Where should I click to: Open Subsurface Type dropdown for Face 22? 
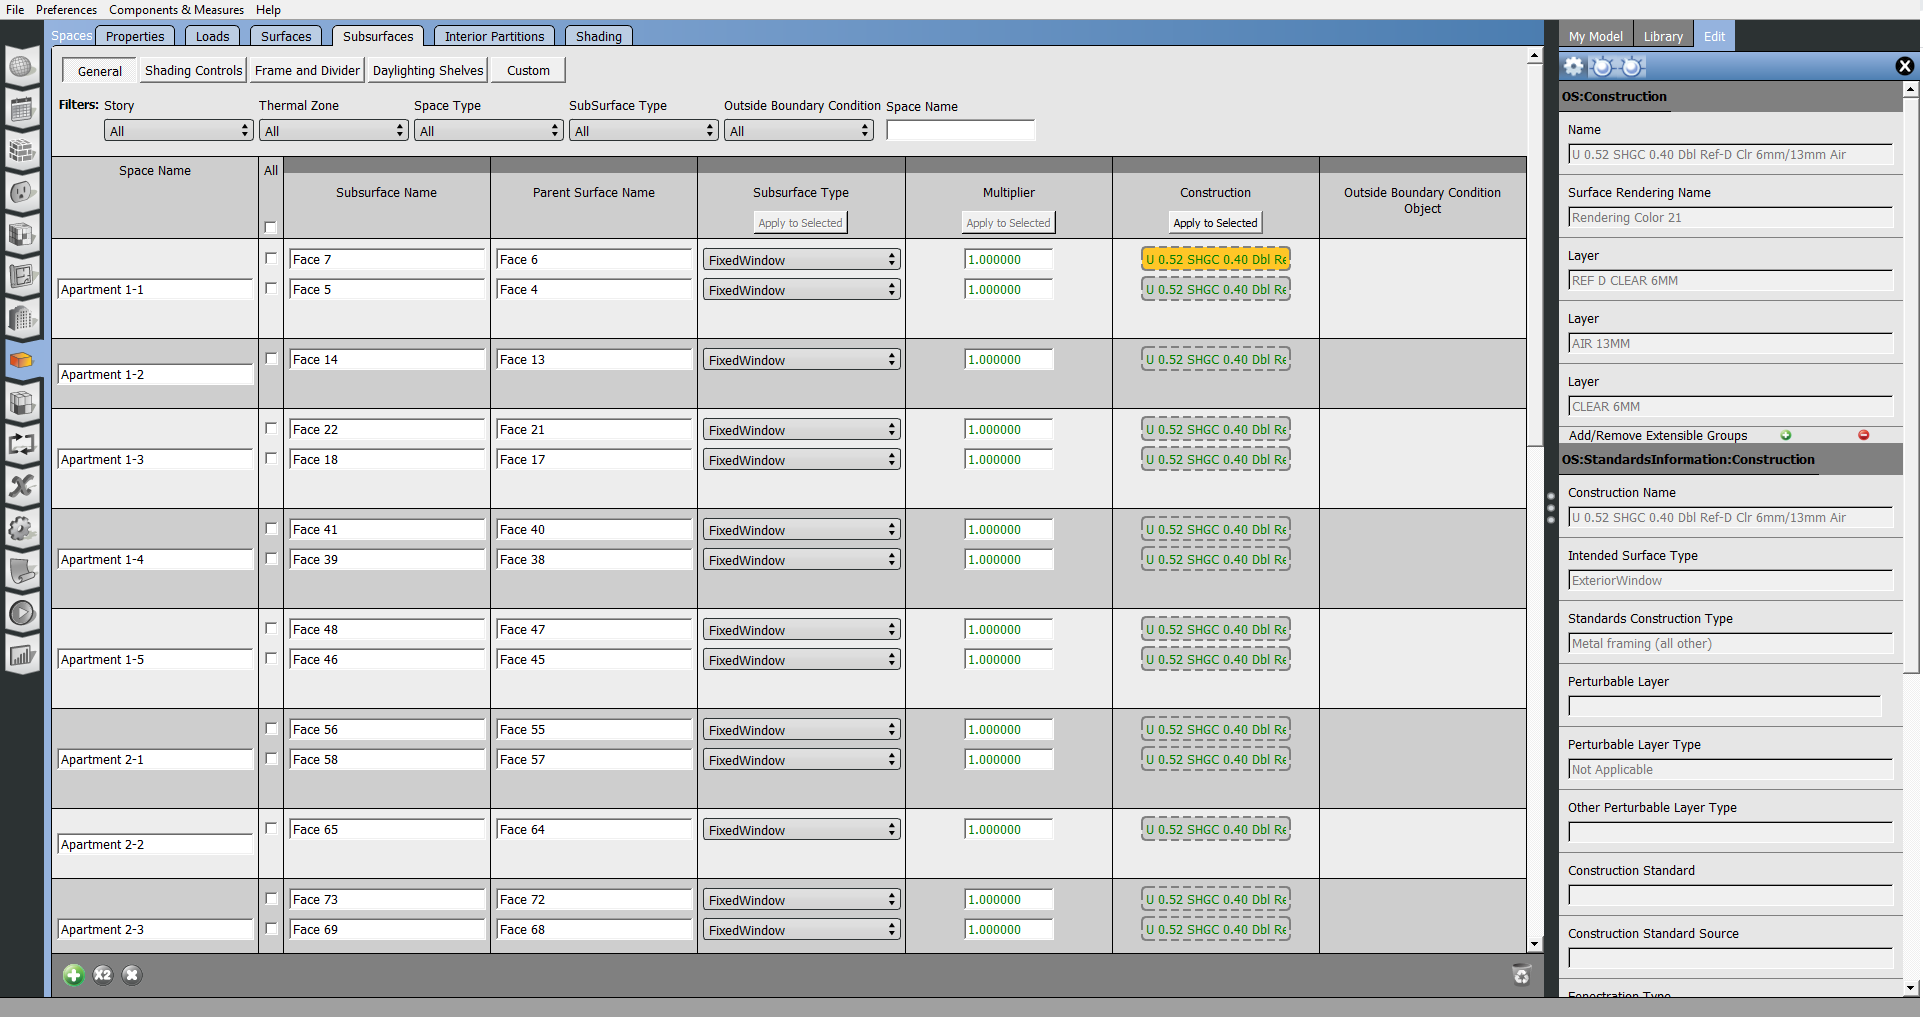coord(801,430)
